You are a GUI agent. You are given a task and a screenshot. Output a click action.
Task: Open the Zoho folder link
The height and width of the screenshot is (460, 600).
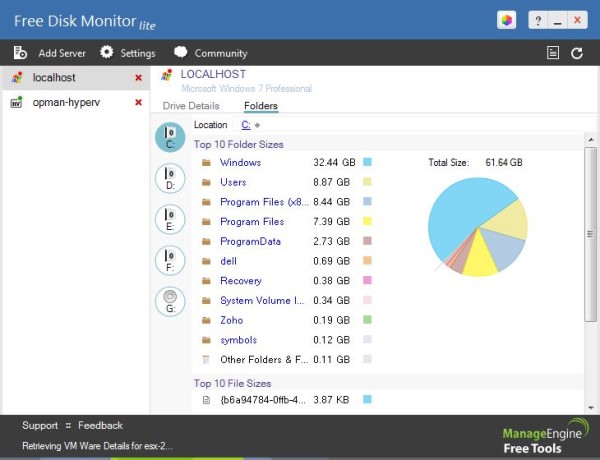pos(232,320)
